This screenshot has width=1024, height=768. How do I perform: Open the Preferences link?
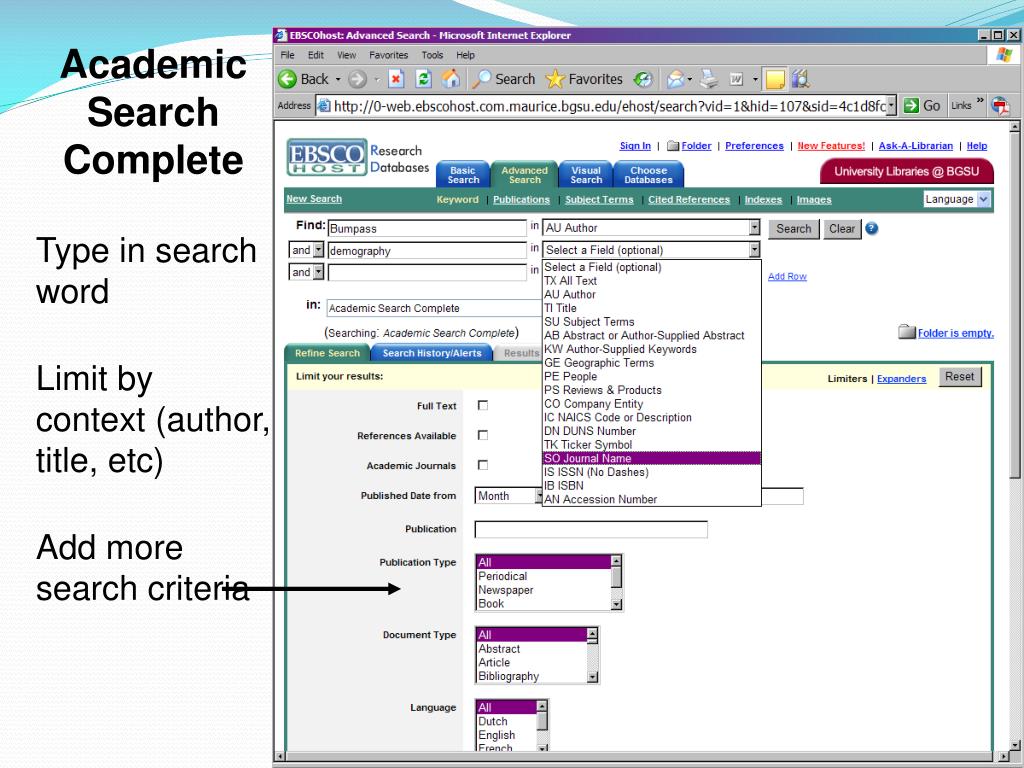coord(754,146)
